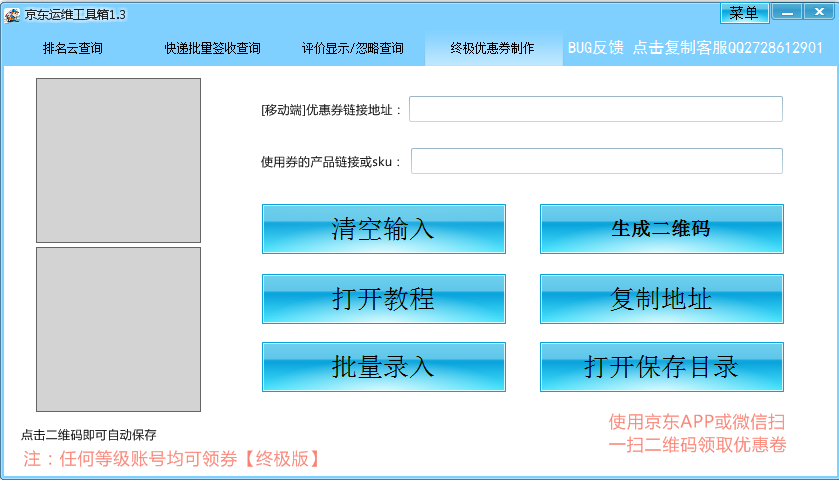Click the 批量录入 button
The image size is (839, 480).
click(x=384, y=367)
